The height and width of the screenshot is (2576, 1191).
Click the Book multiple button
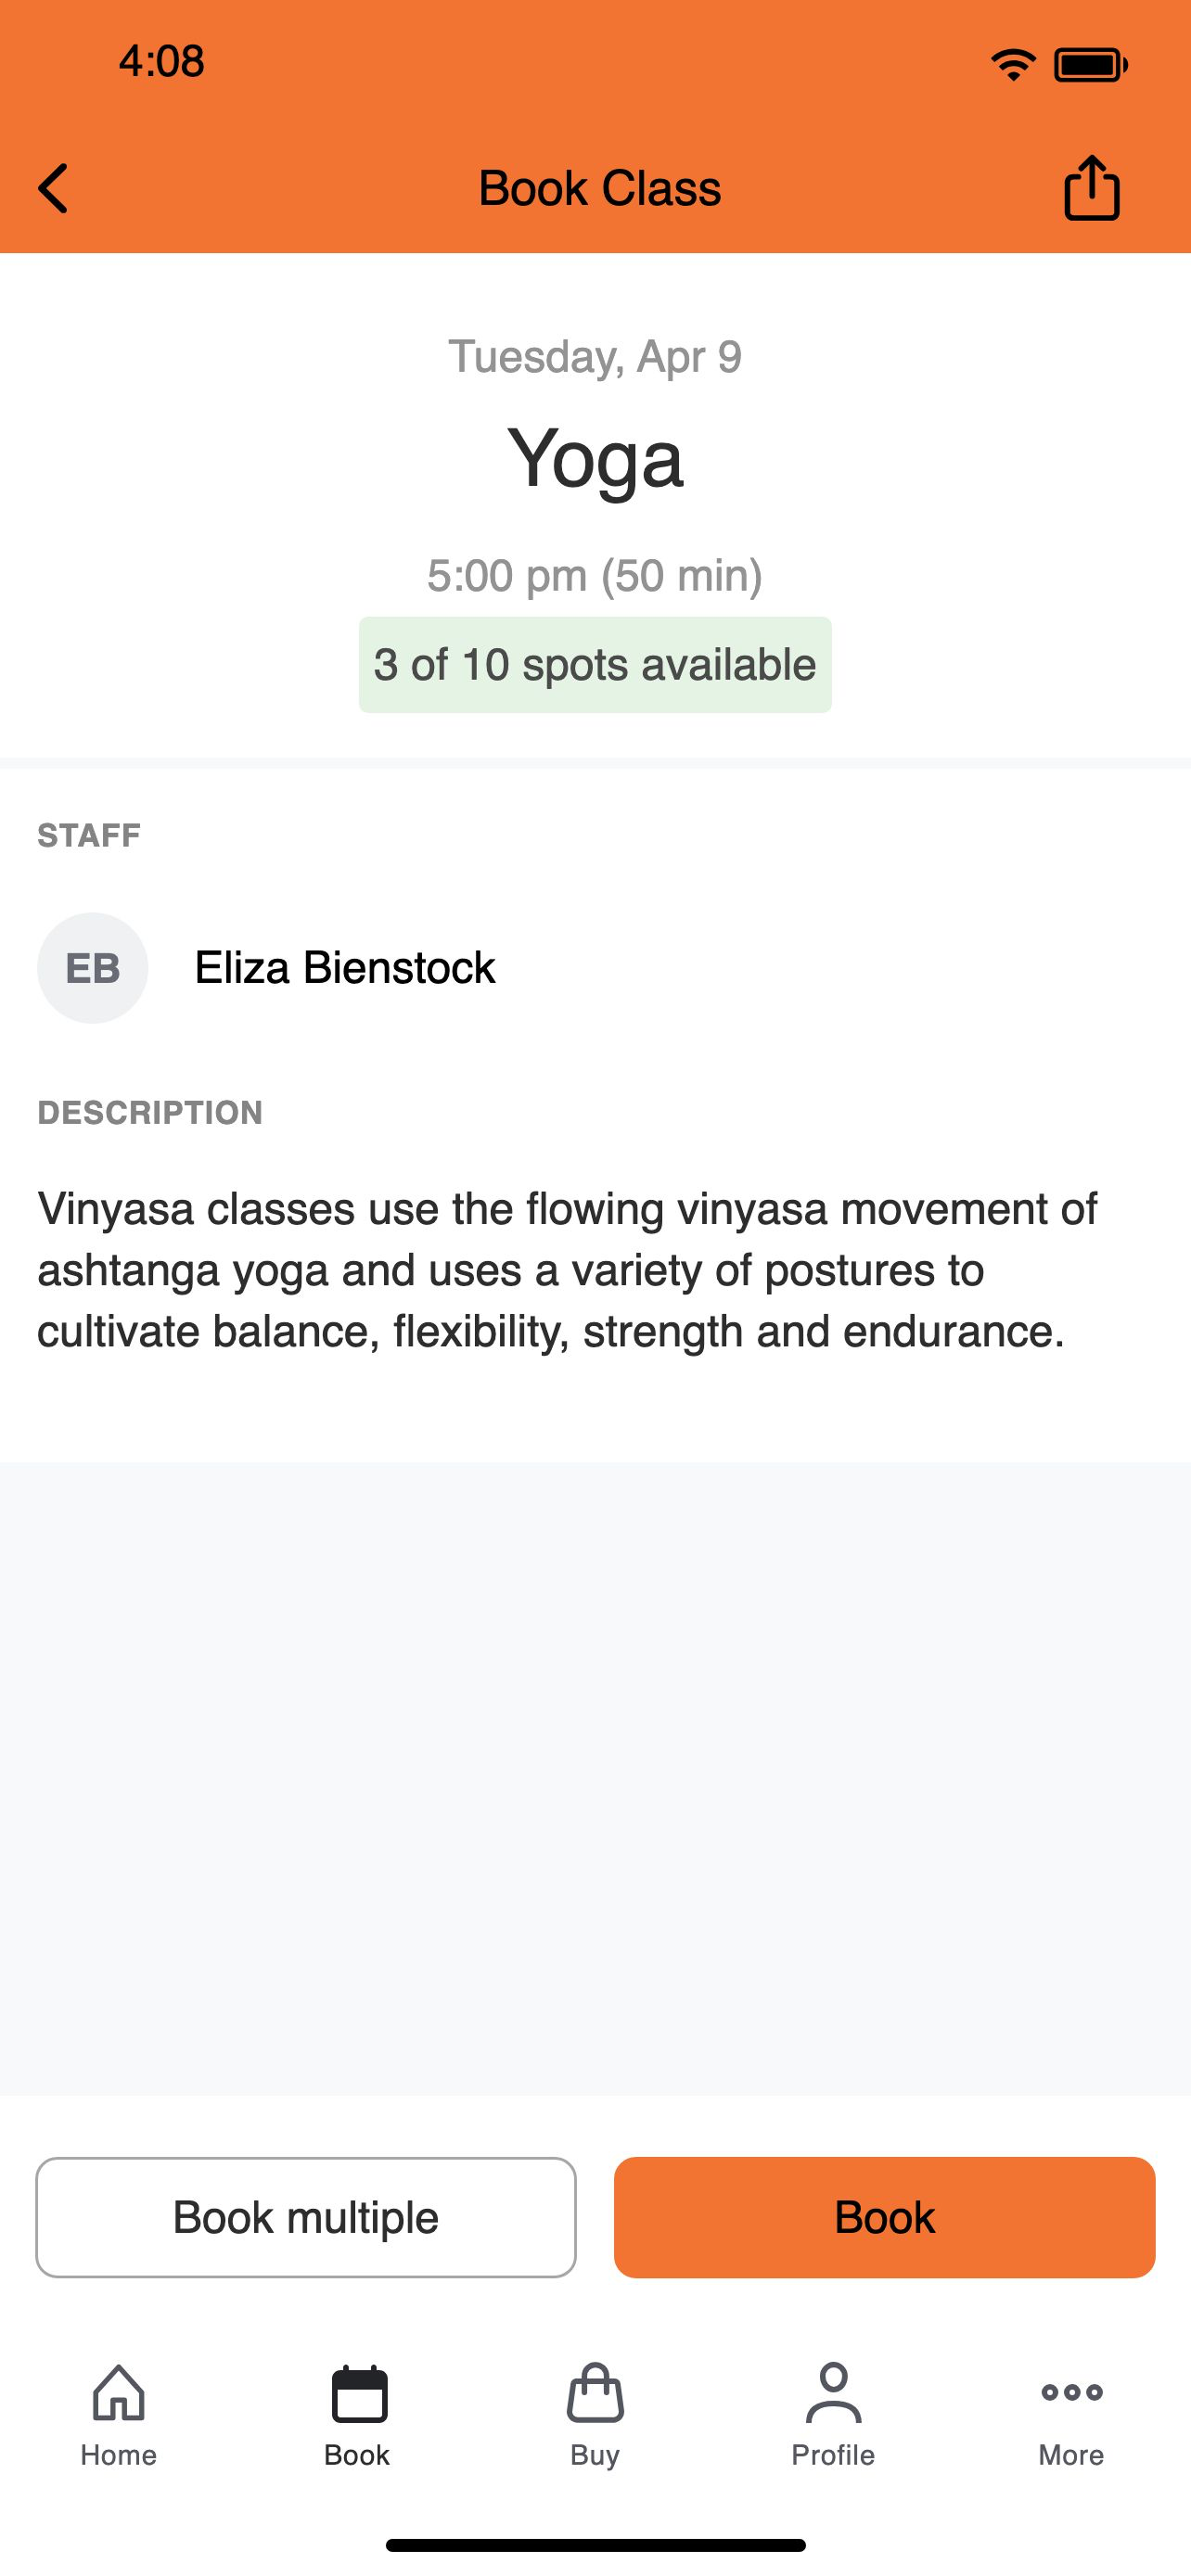click(306, 2217)
